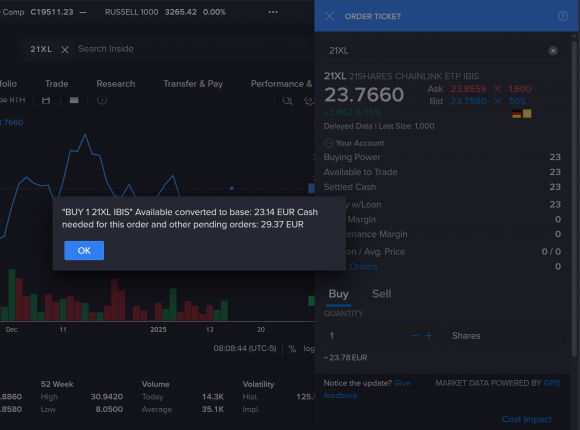The width and height of the screenshot is (580, 430).
Task: Clear the 21XL symbol search field
Action: (553, 51)
